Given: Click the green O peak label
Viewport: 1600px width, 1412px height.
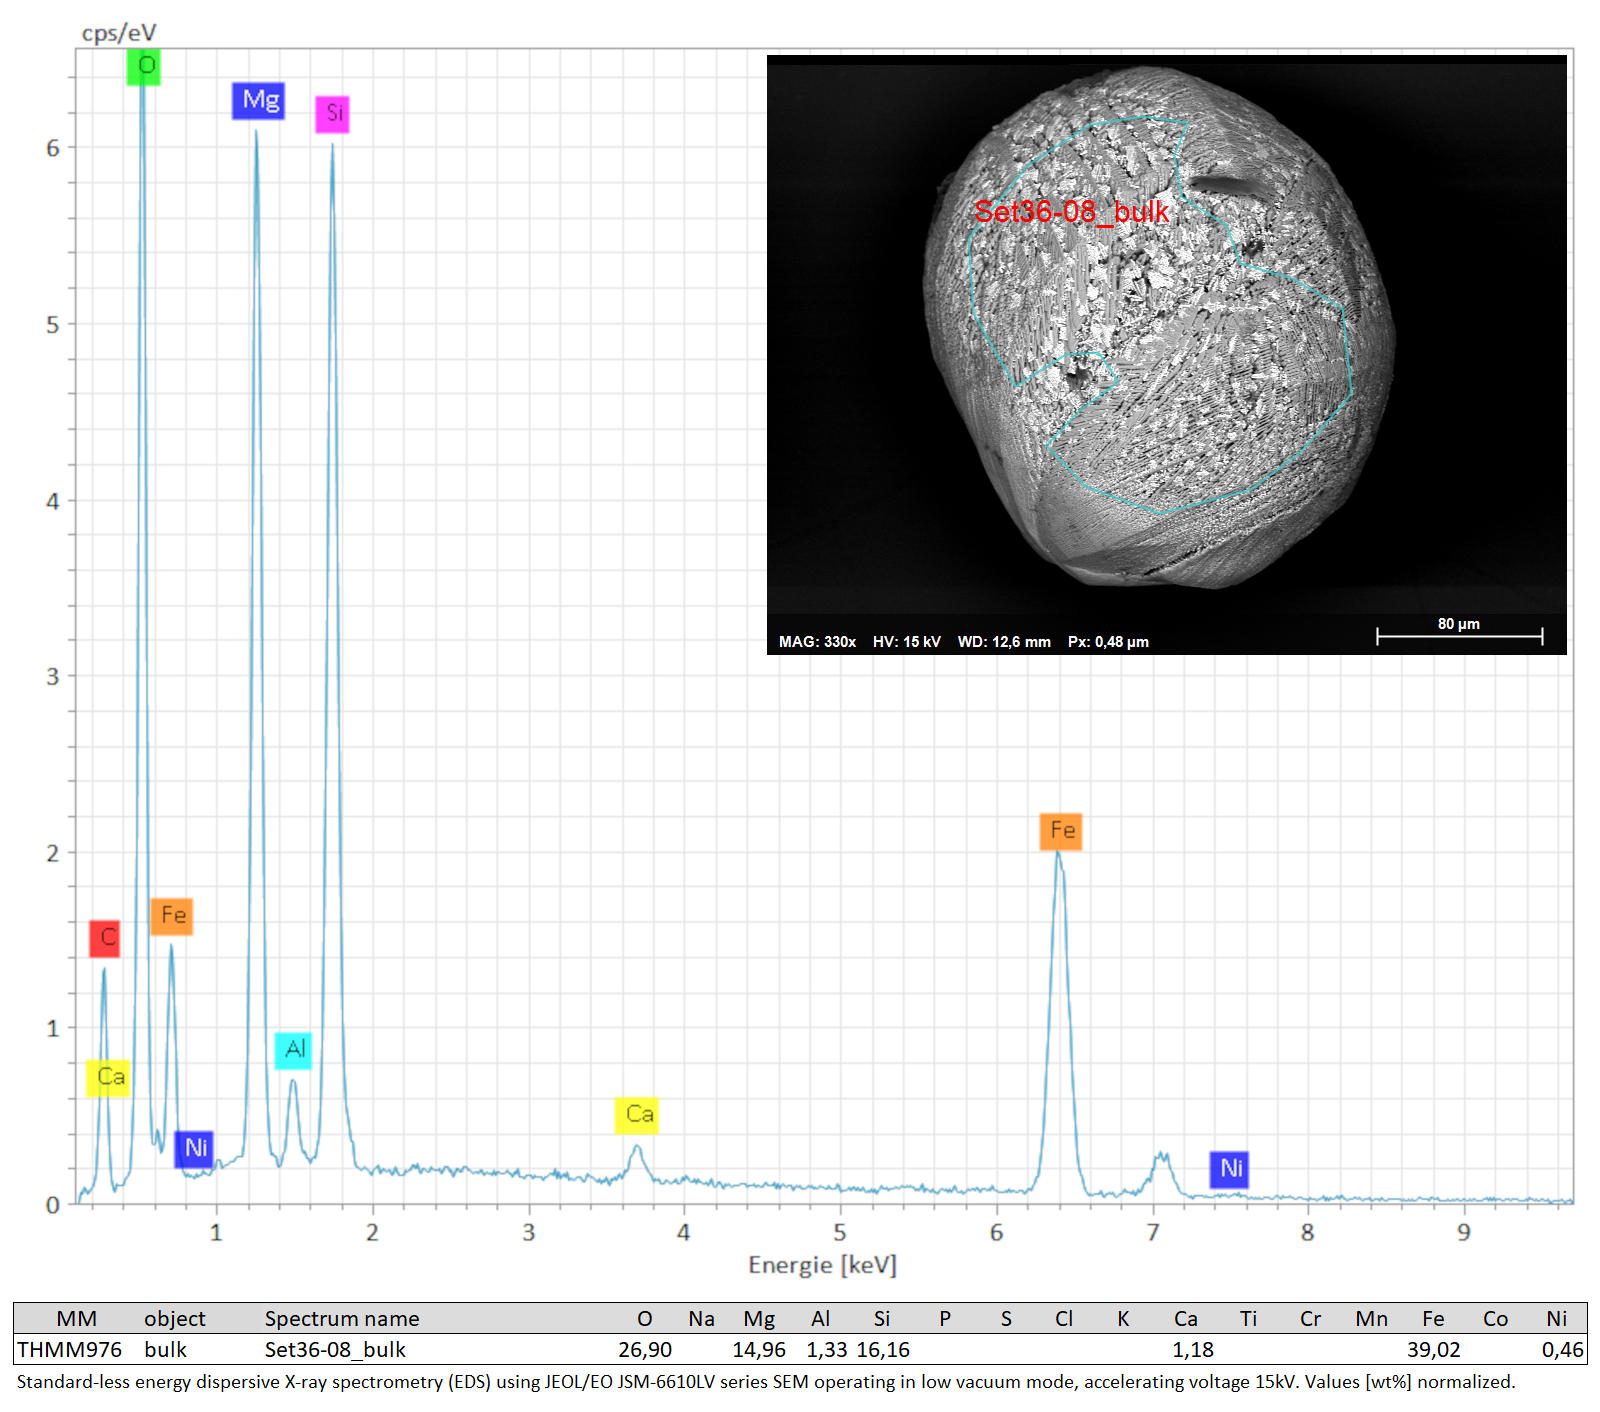Looking at the screenshot, I should click(x=144, y=67).
